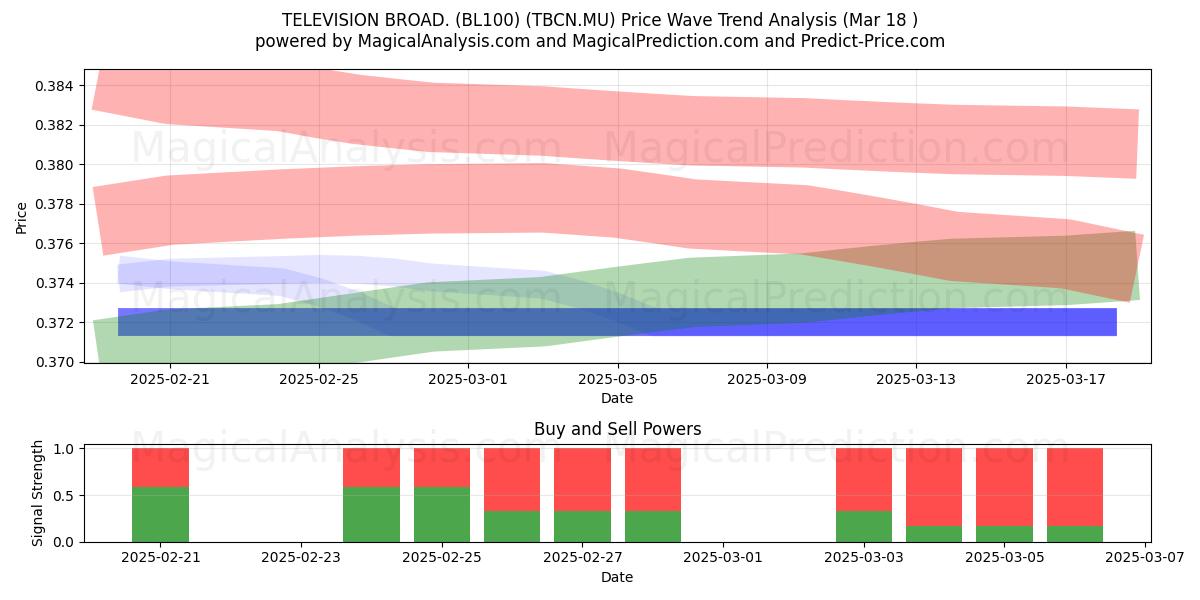
Task: Click the 0.376 tick on the Price axis
Action: coord(56,244)
